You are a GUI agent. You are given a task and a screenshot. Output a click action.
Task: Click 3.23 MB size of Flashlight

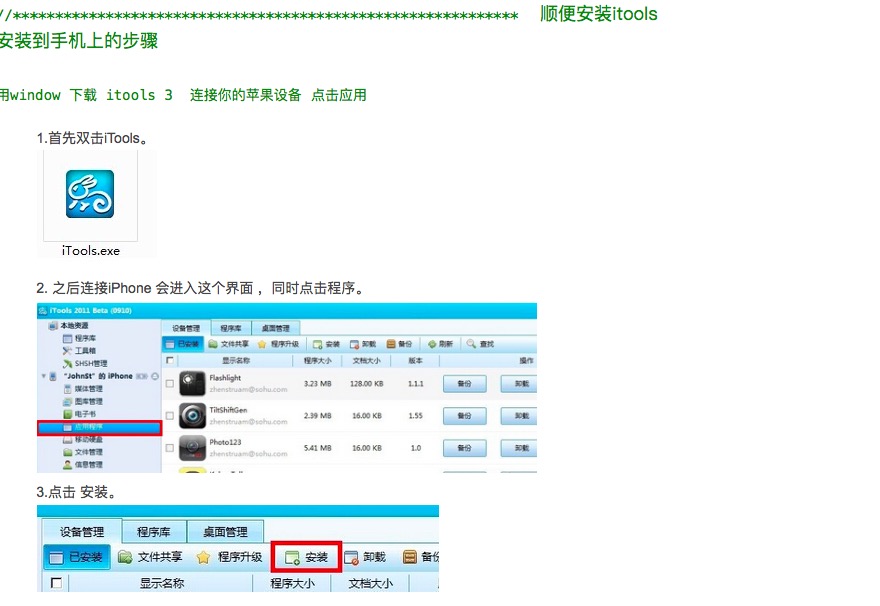click(318, 384)
